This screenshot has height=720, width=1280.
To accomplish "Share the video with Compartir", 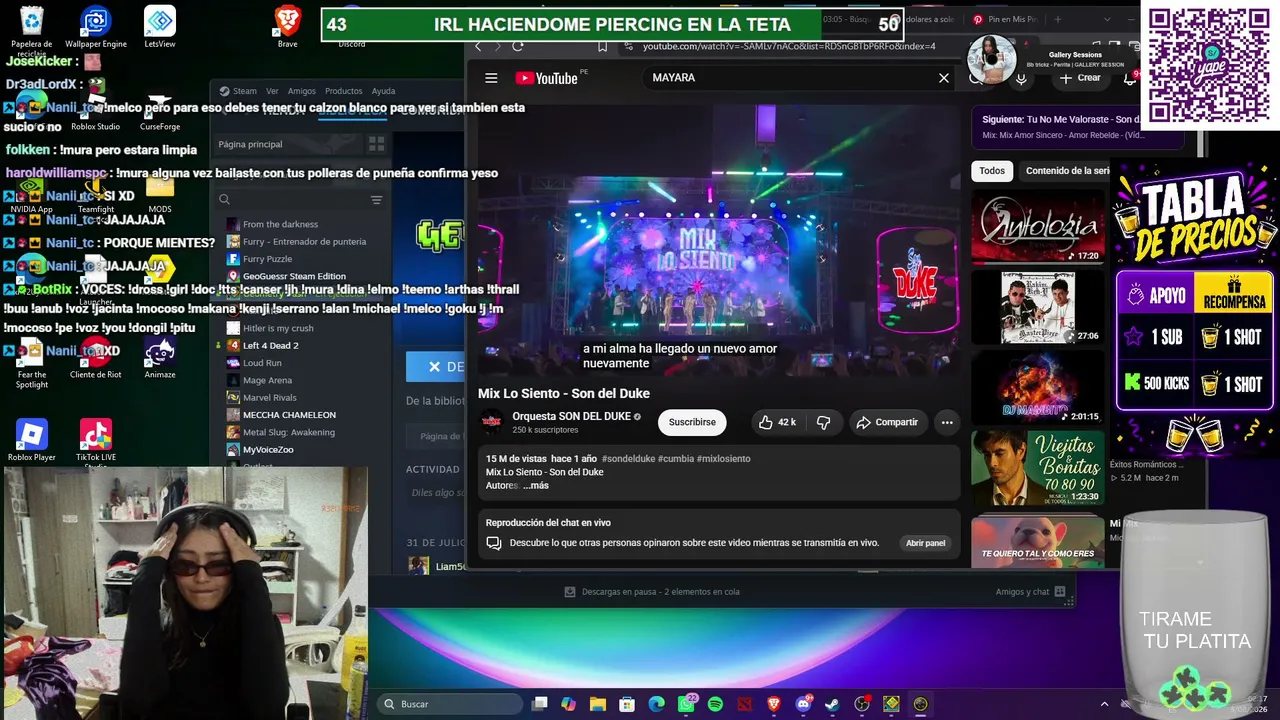I will click(887, 422).
